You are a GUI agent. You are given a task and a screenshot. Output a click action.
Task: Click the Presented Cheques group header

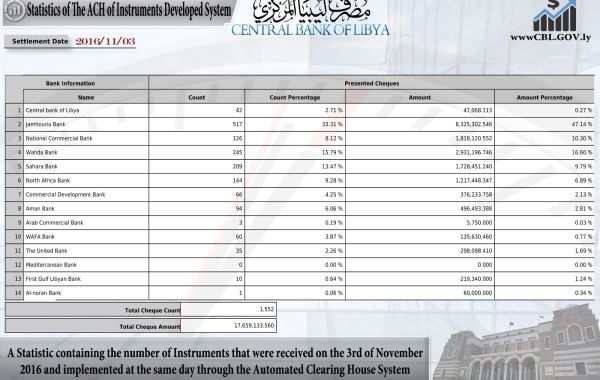point(372,83)
